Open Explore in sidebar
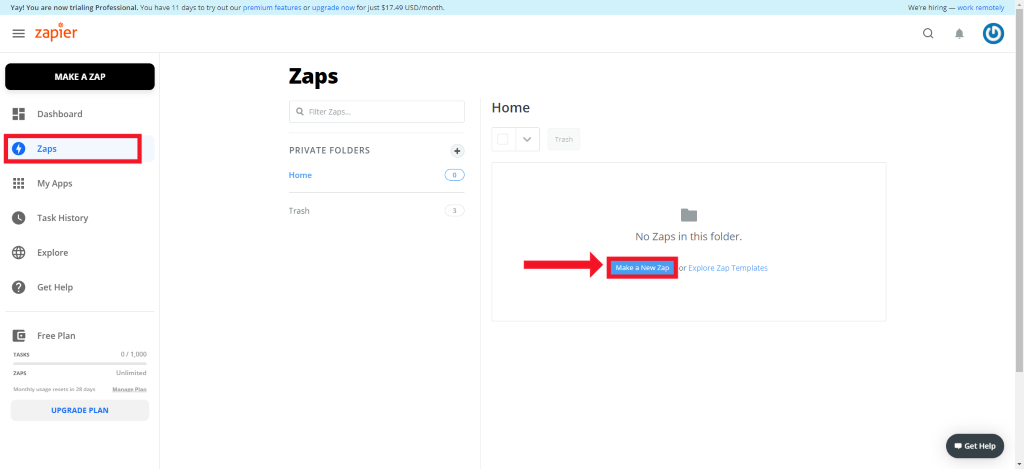Viewport: 1024px width, 469px height. point(52,253)
